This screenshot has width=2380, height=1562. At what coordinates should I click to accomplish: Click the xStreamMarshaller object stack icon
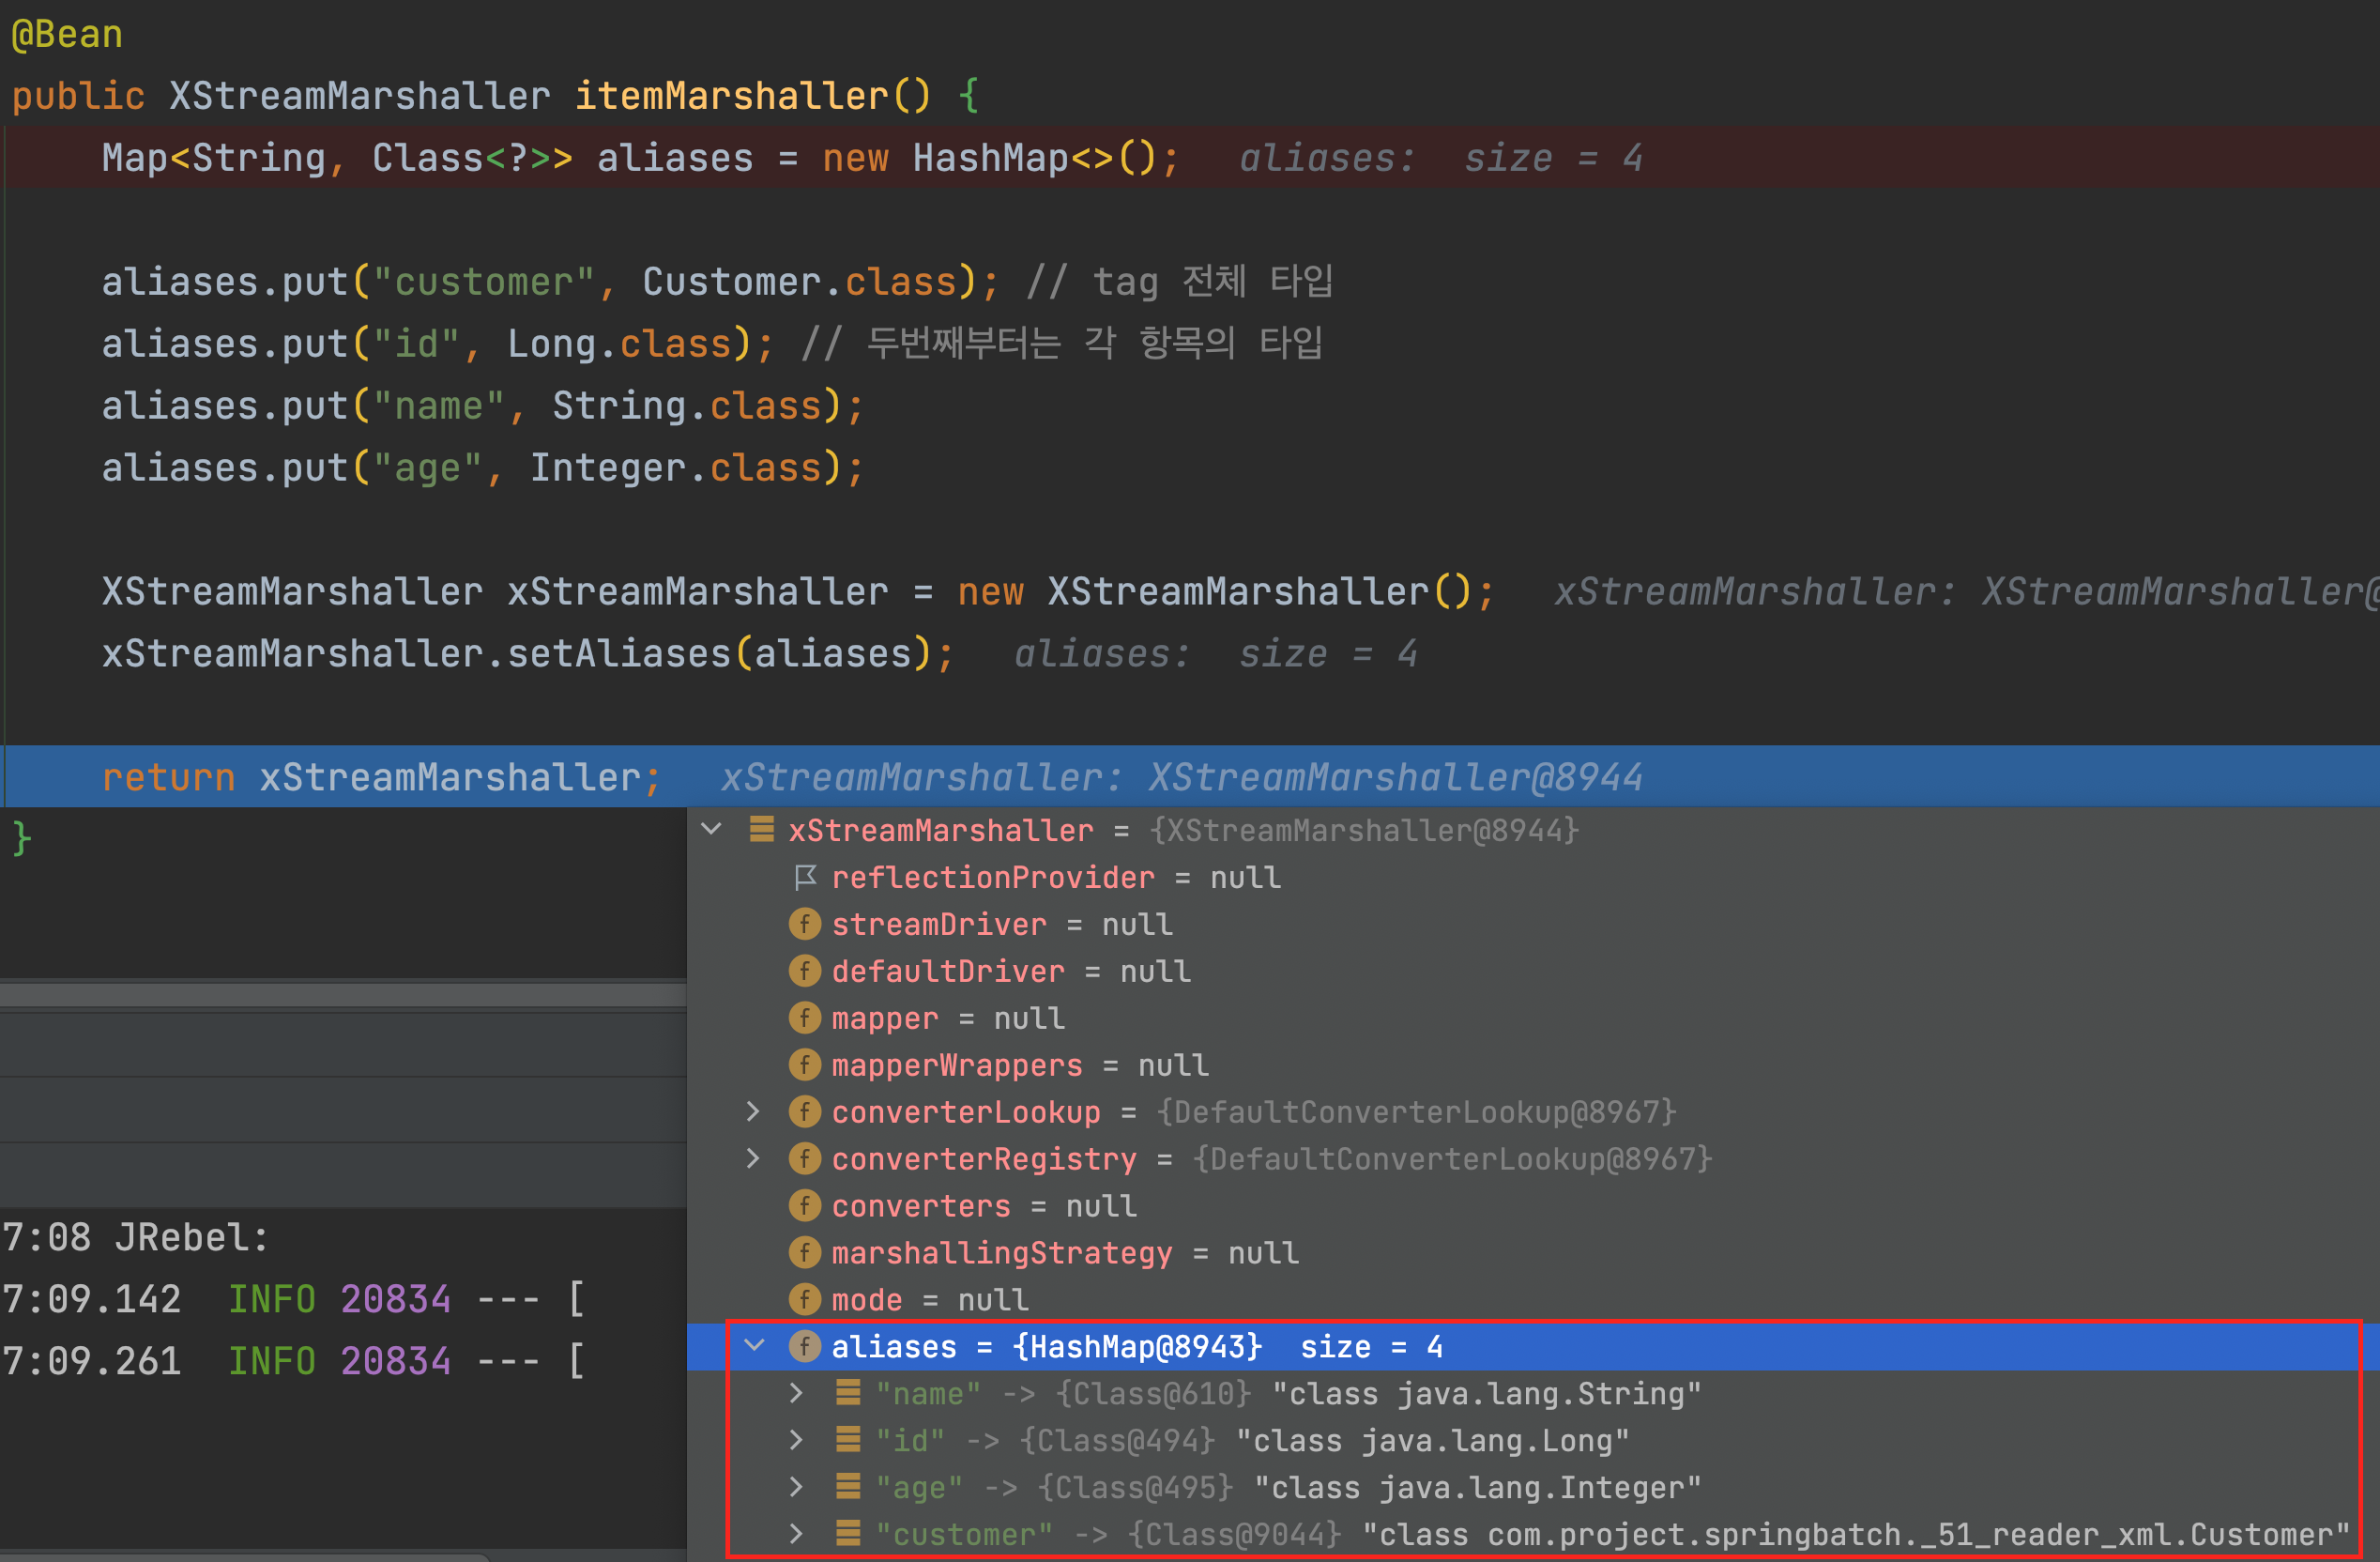[x=762, y=829]
